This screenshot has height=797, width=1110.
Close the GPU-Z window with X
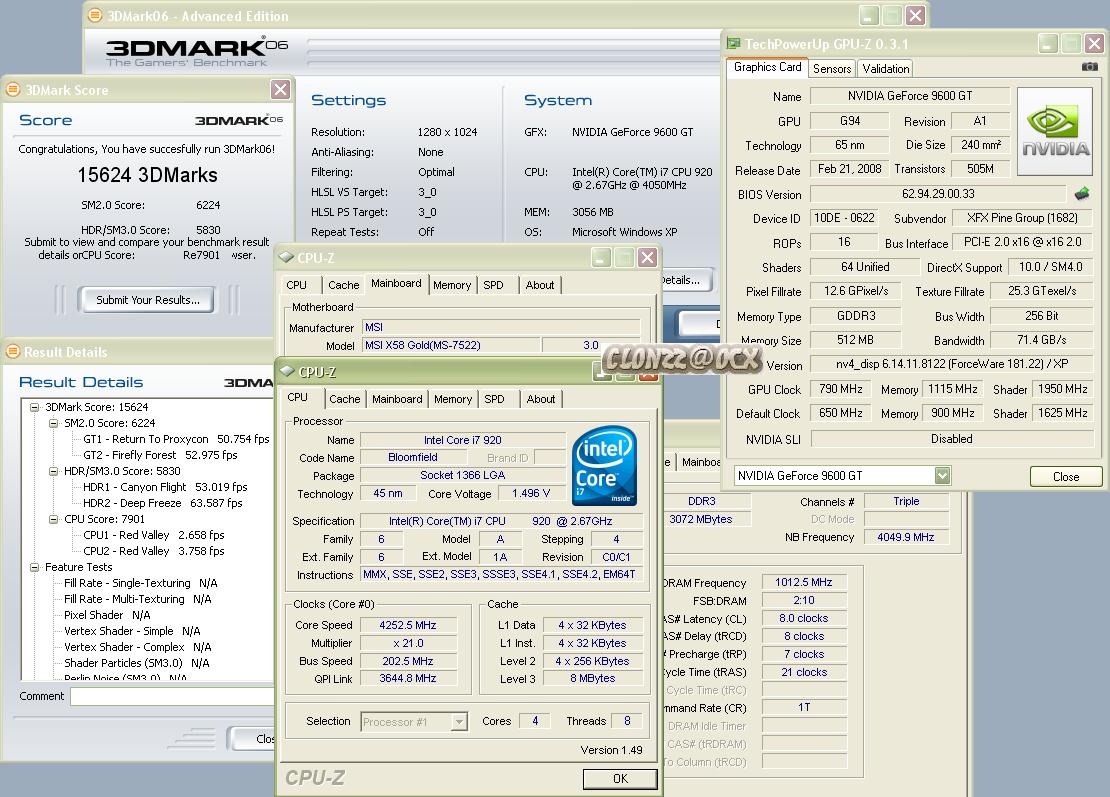(1094, 44)
